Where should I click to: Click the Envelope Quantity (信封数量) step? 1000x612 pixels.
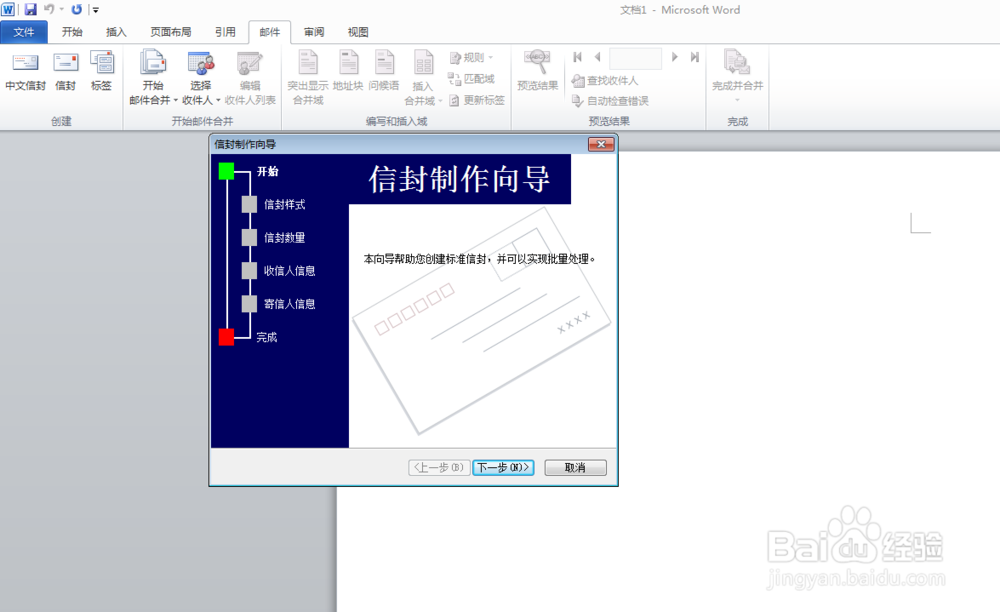(274, 238)
